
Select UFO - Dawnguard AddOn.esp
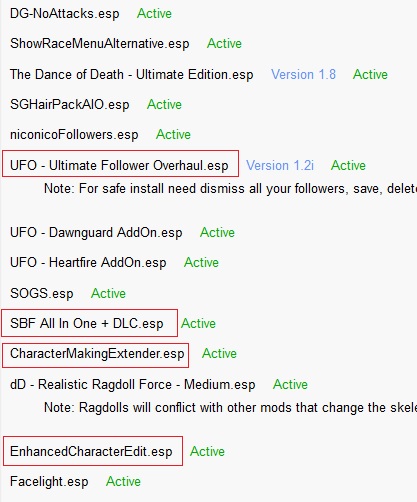coord(96,232)
